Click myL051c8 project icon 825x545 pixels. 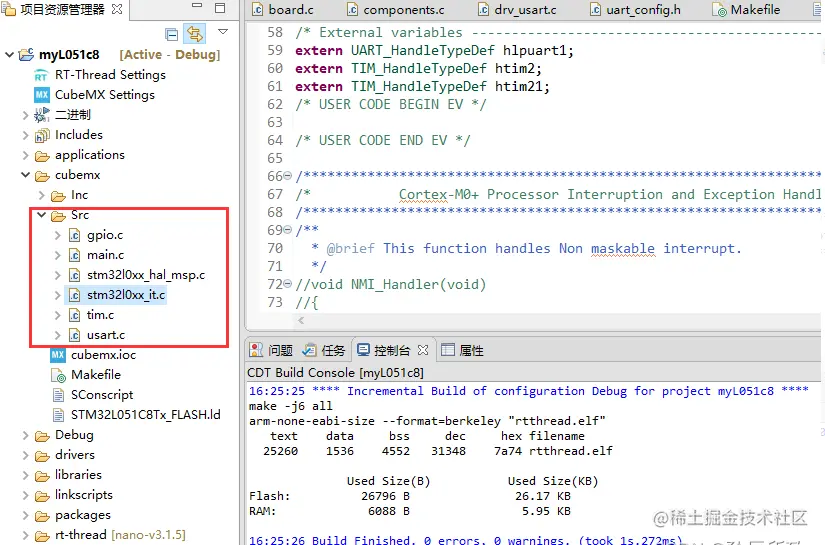click(x=26, y=54)
